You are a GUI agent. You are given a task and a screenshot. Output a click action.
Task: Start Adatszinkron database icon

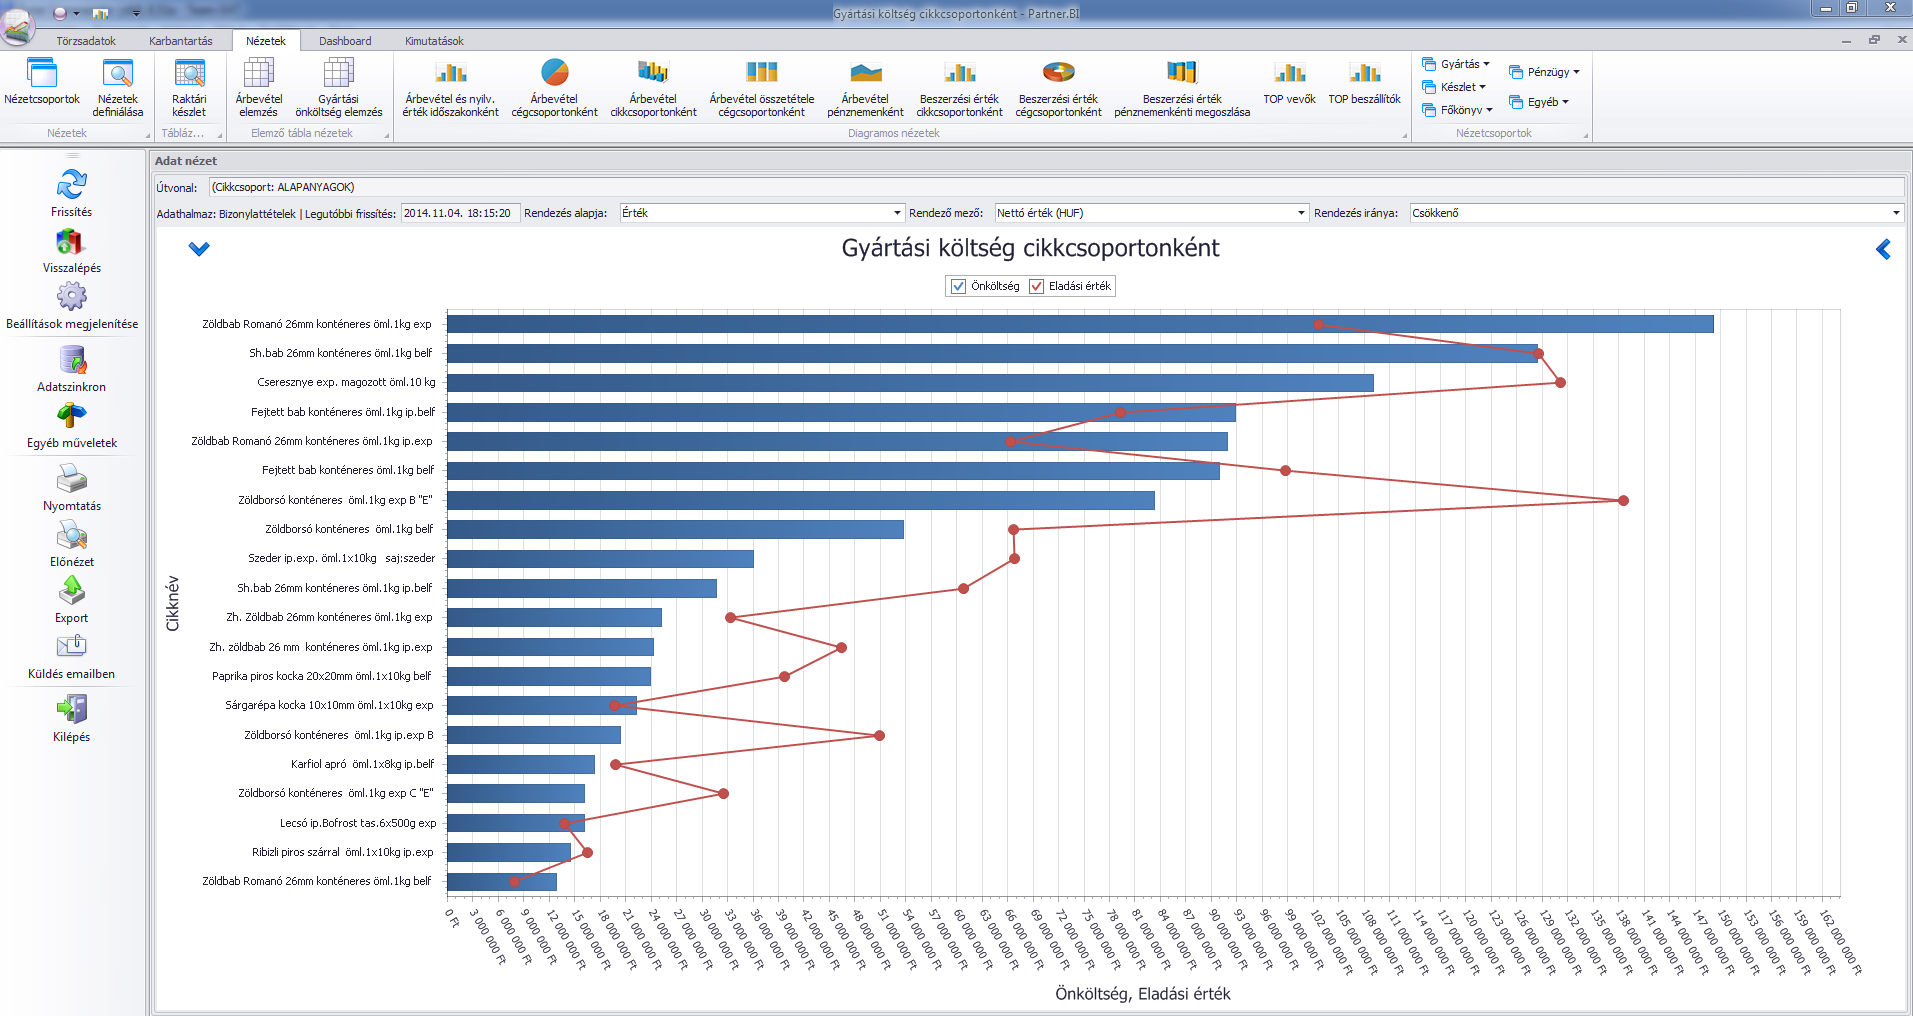point(71,360)
